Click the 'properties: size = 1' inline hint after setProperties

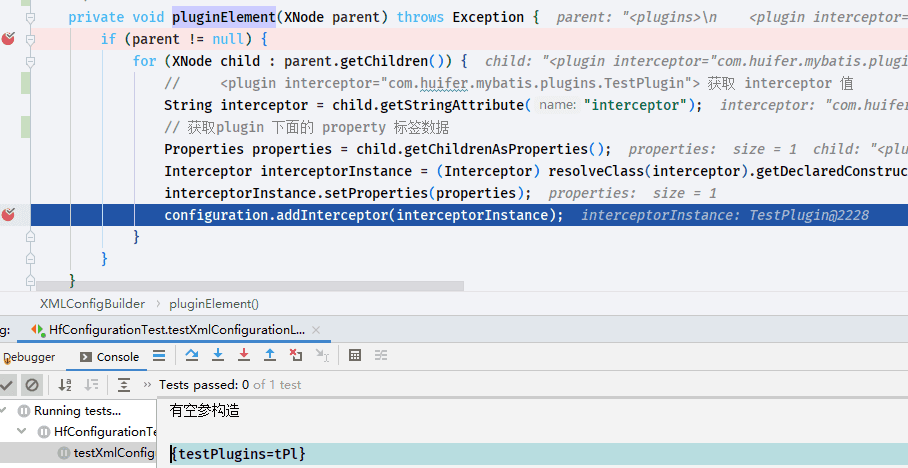[x=632, y=193]
